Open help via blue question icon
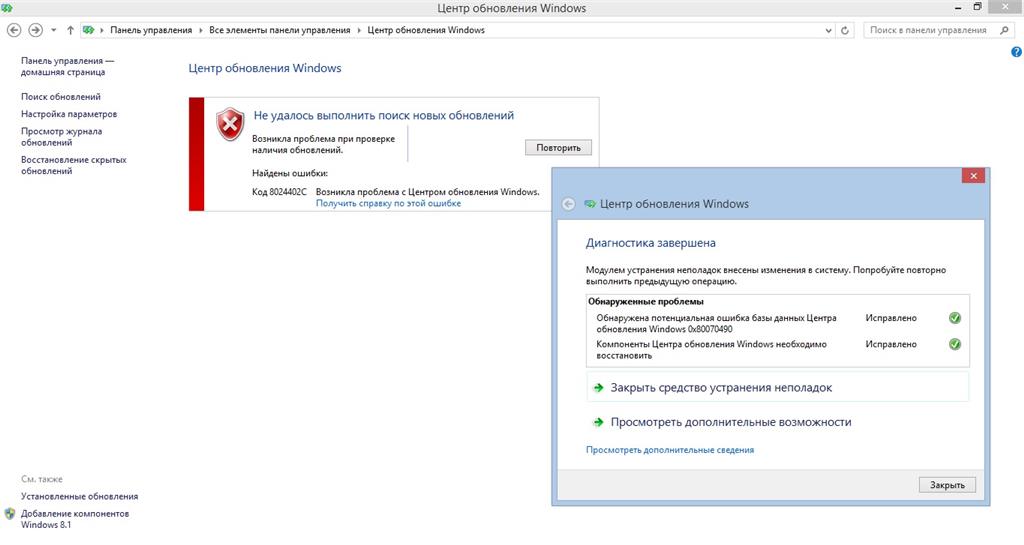The image size is (1024, 545). [1016, 52]
